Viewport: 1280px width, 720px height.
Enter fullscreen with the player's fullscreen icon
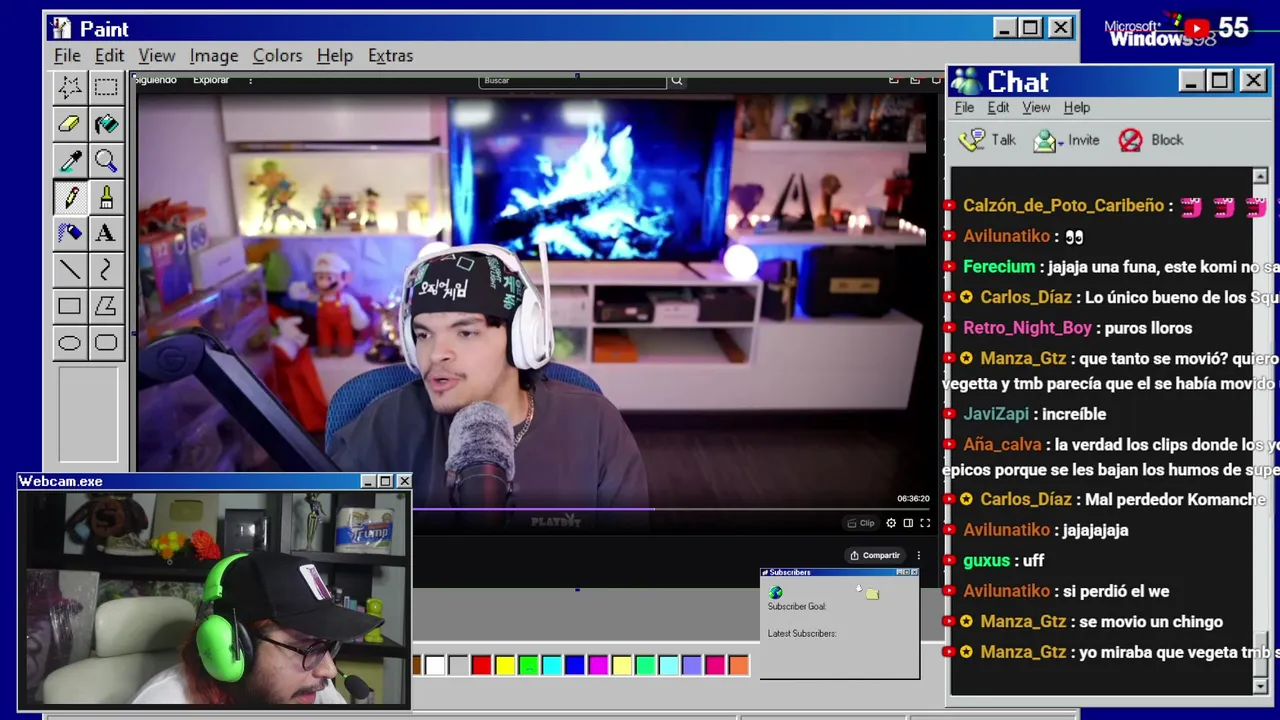[x=925, y=523]
